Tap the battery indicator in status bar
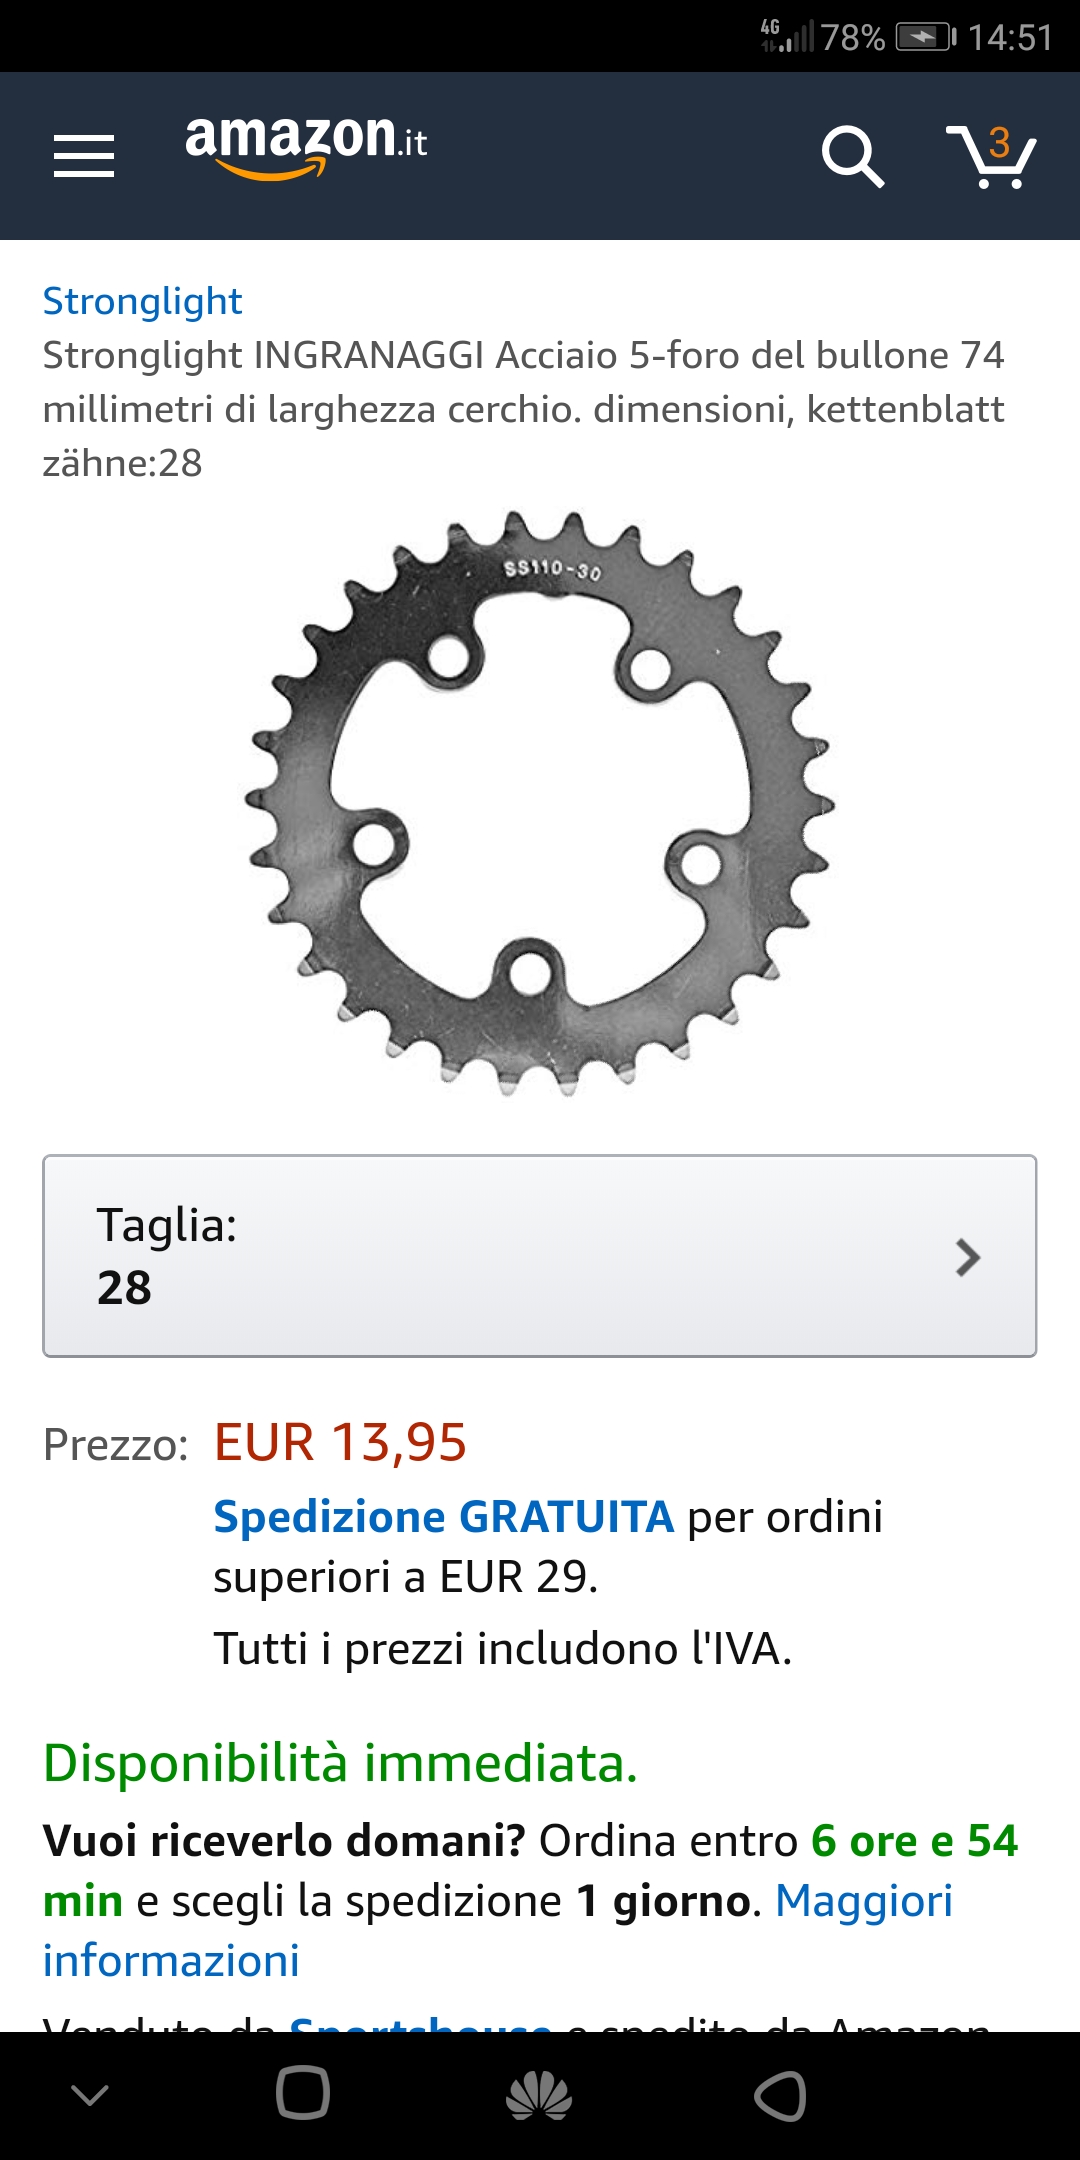 point(926,38)
